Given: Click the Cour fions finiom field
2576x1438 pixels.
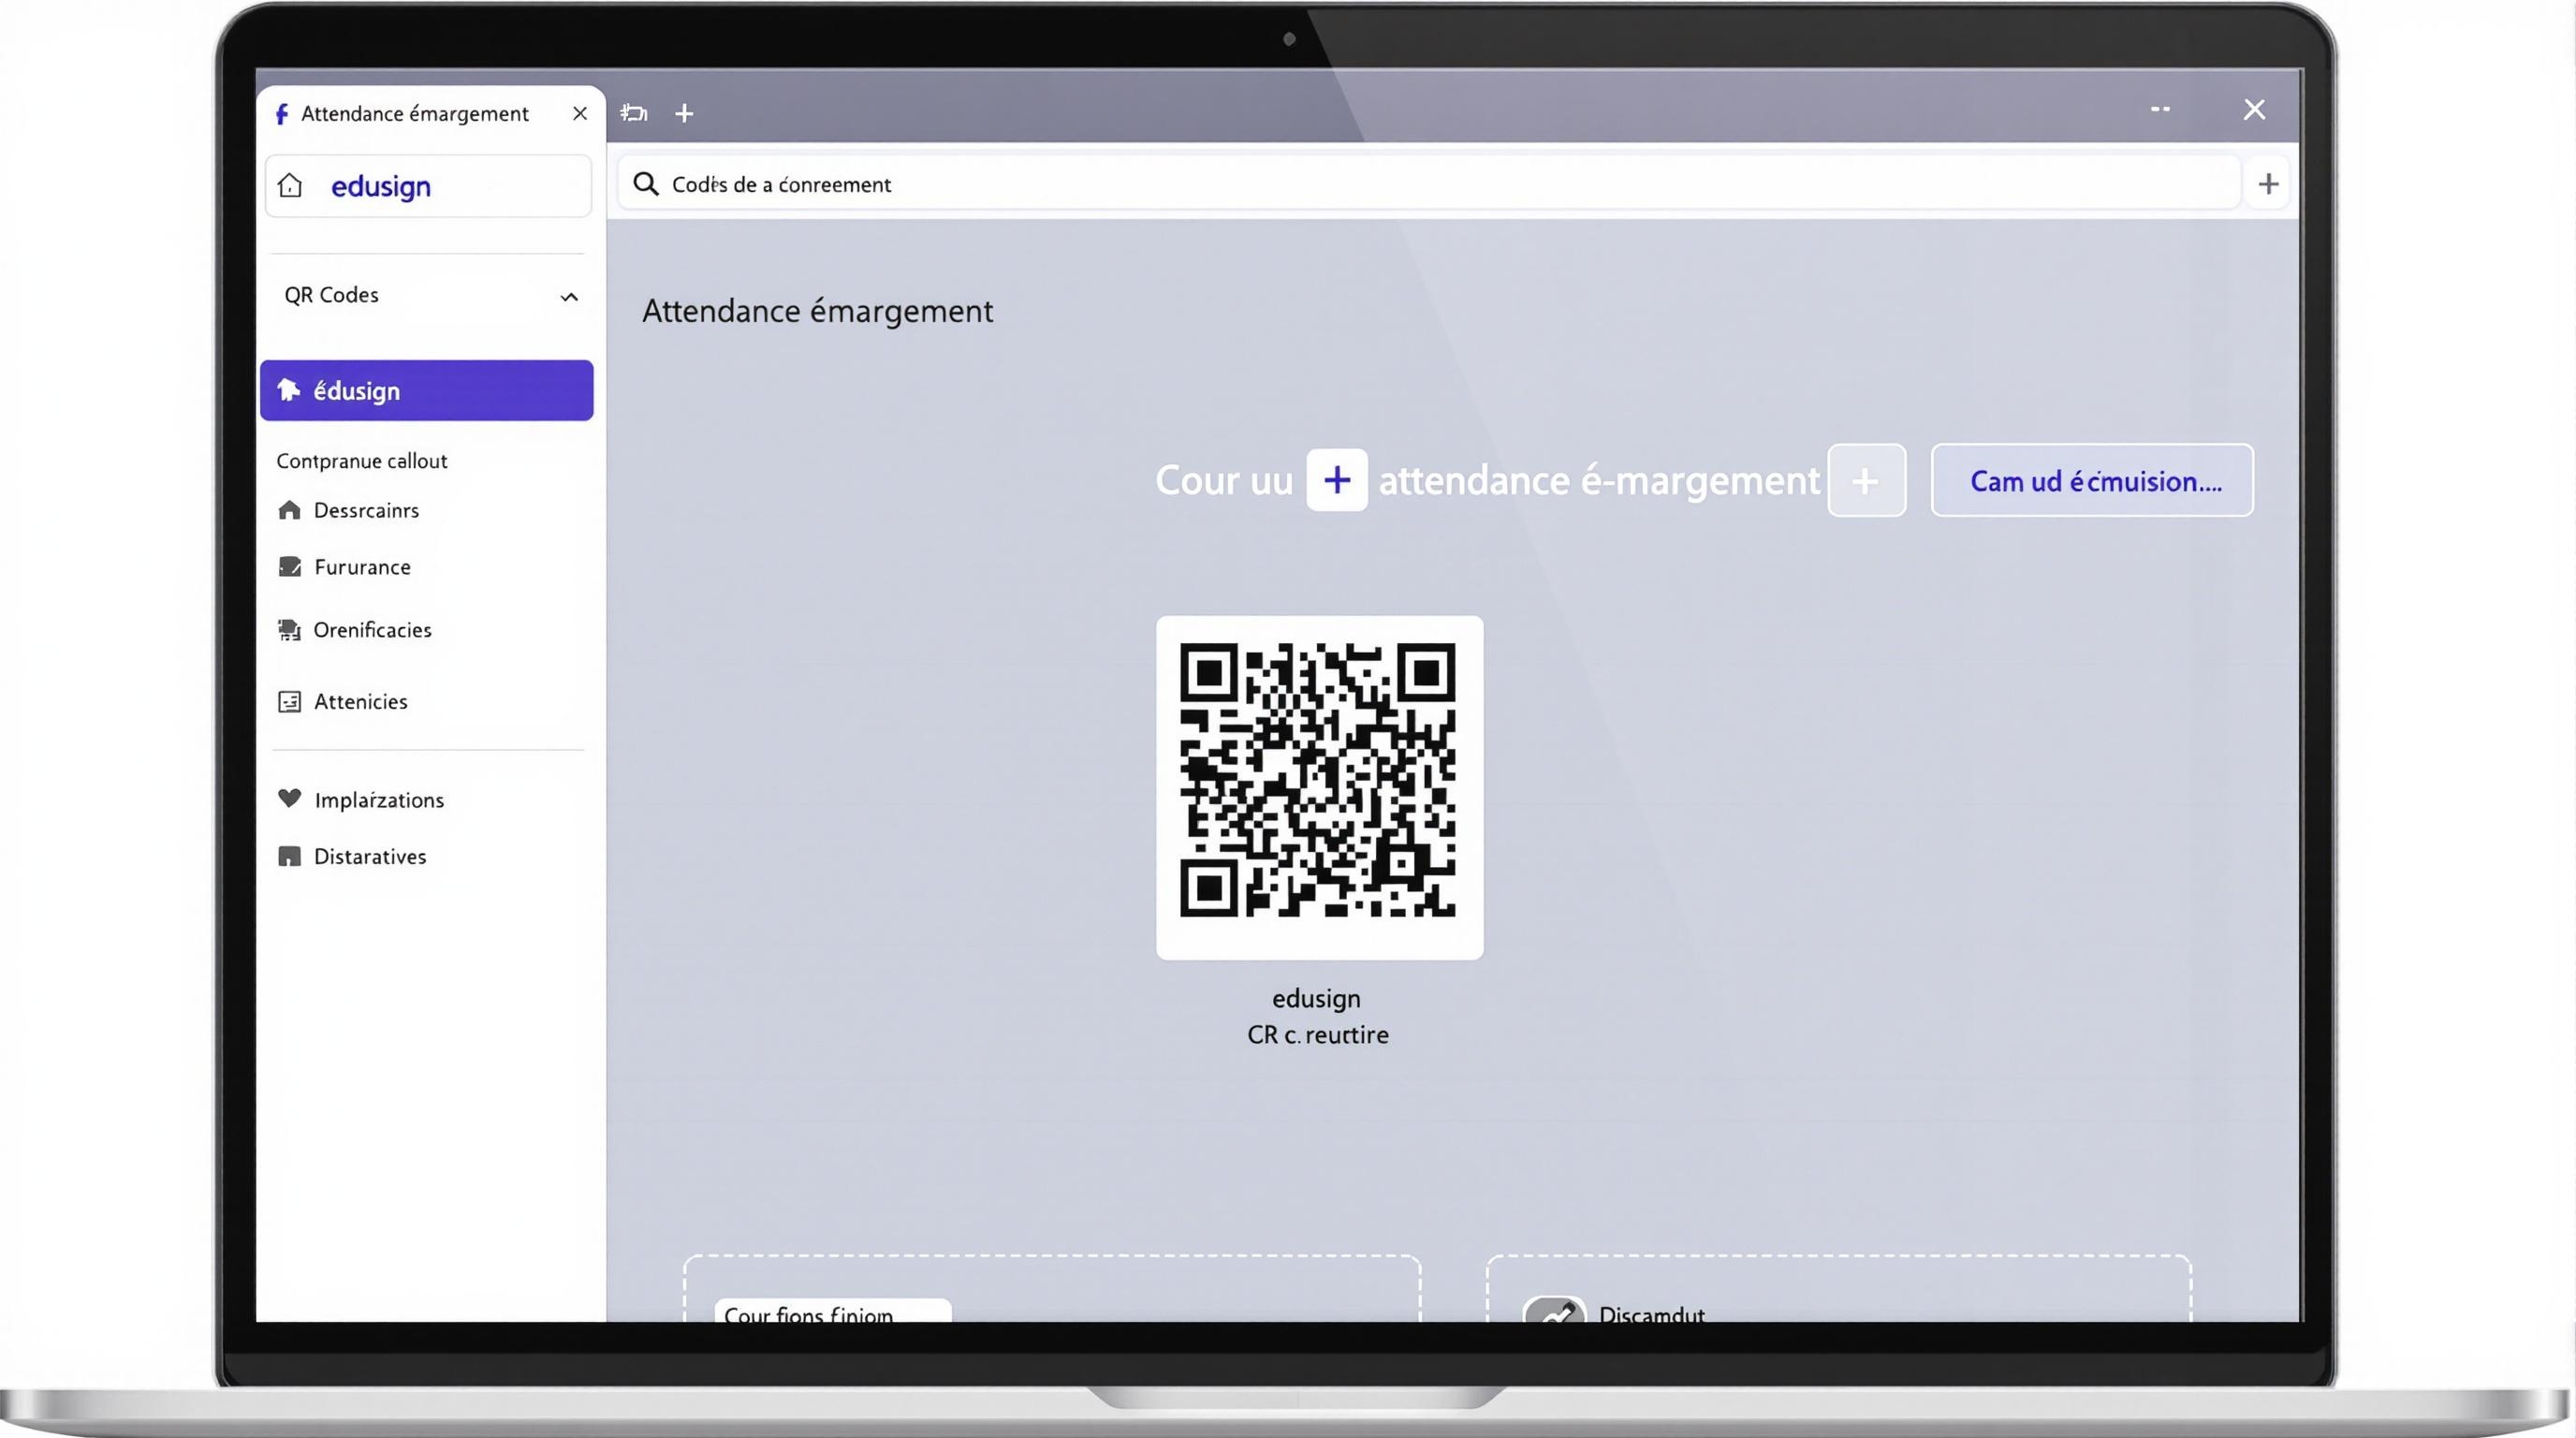Looking at the screenshot, I should [x=832, y=1311].
